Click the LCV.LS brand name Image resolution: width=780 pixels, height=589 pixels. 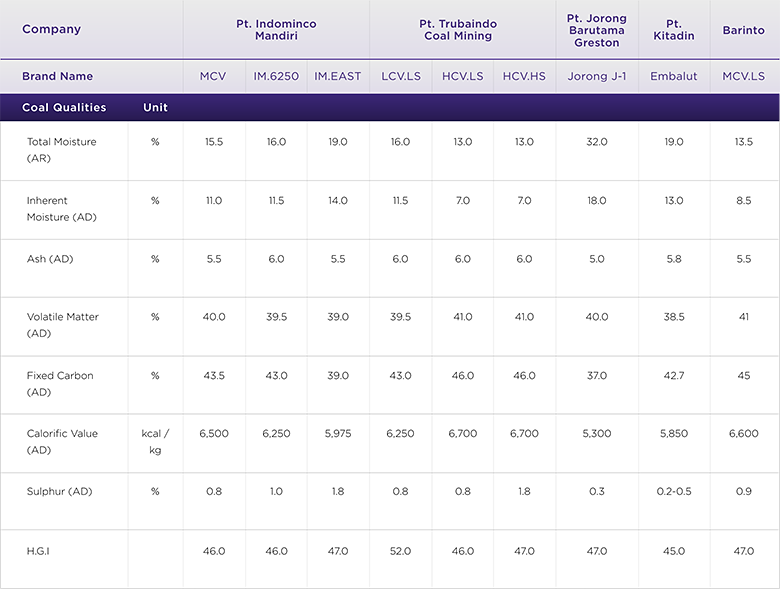point(400,76)
